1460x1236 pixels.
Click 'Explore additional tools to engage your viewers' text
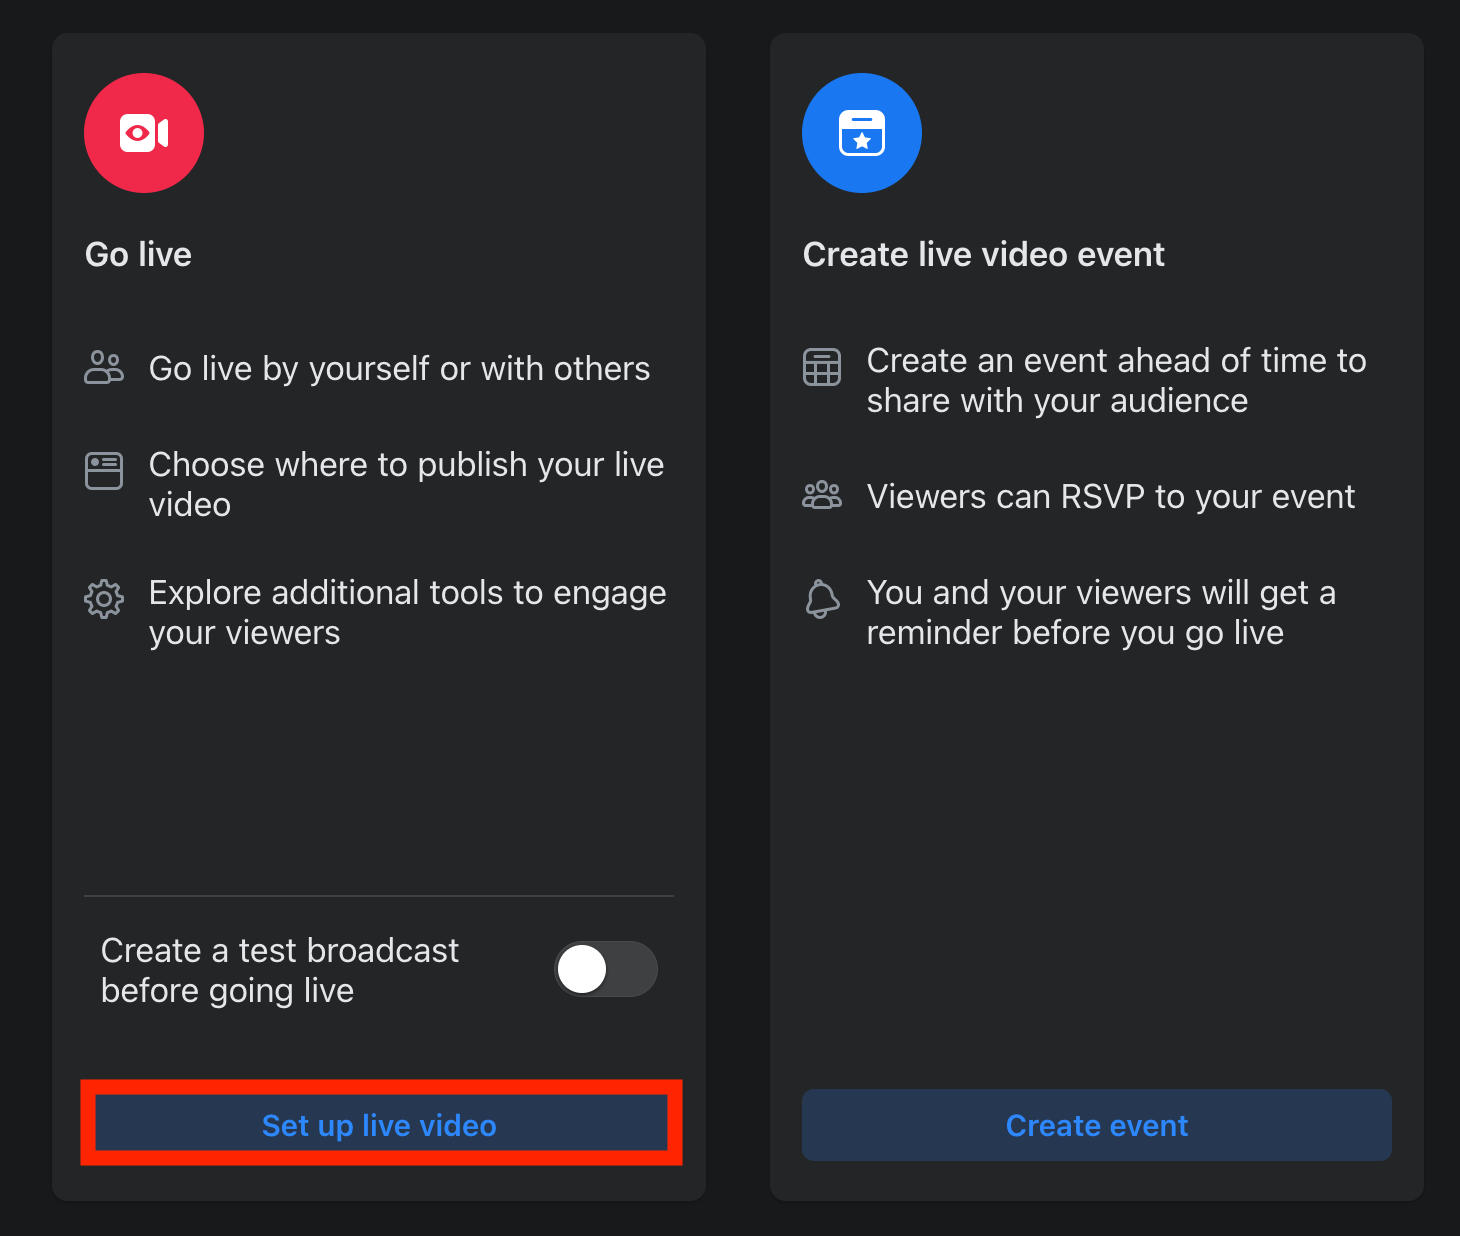[x=407, y=612]
